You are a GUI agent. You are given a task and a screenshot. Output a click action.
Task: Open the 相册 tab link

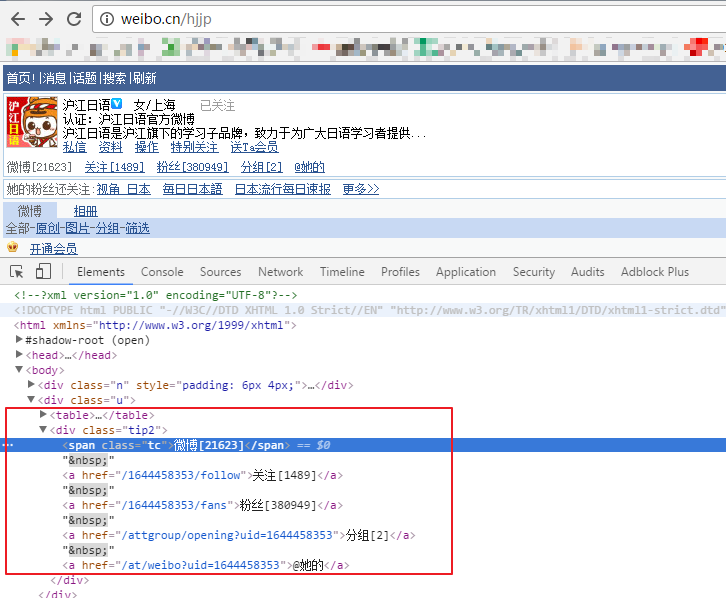pos(85,212)
